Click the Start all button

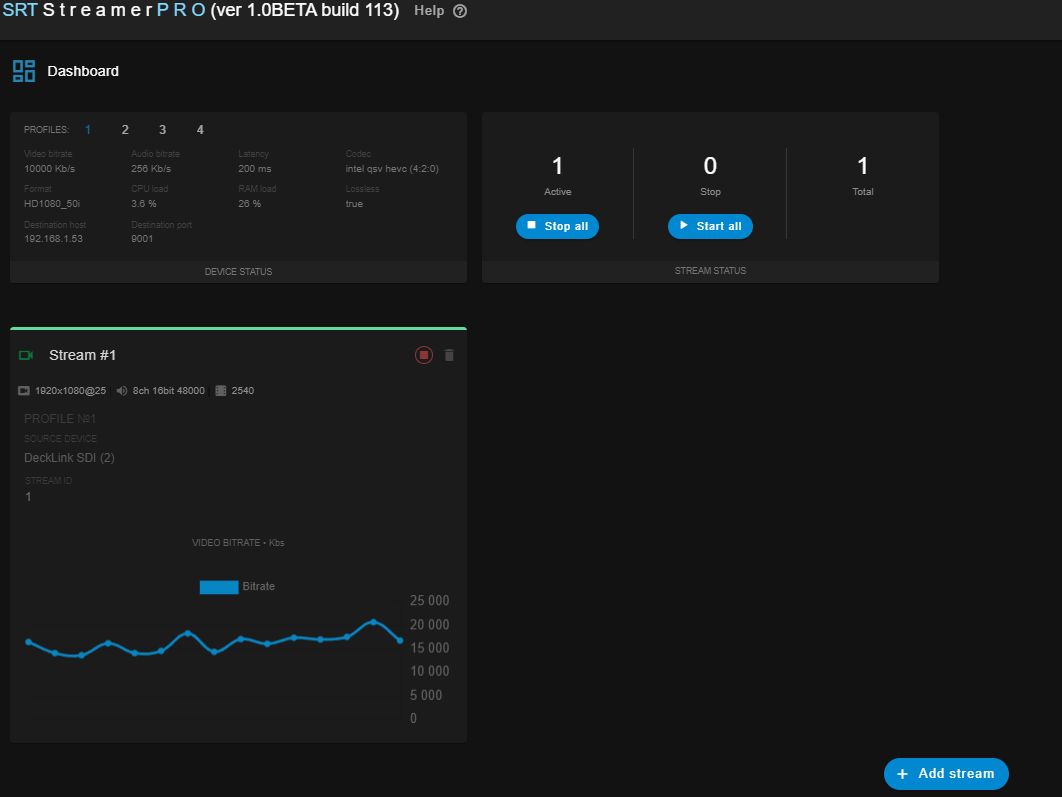(710, 226)
